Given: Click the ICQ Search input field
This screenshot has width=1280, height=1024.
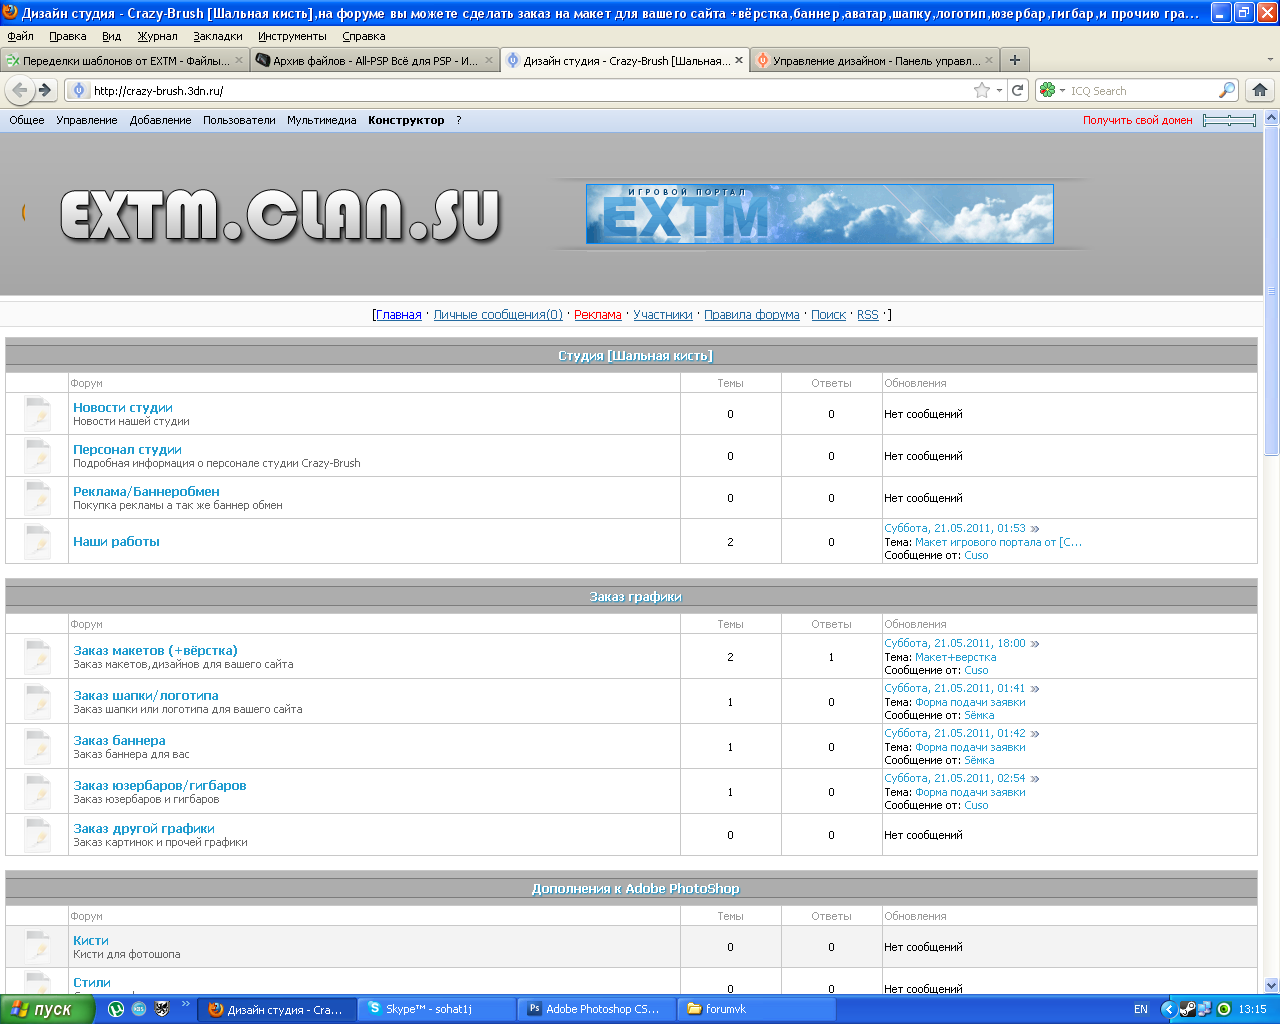Looking at the screenshot, I should coord(1142,90).
